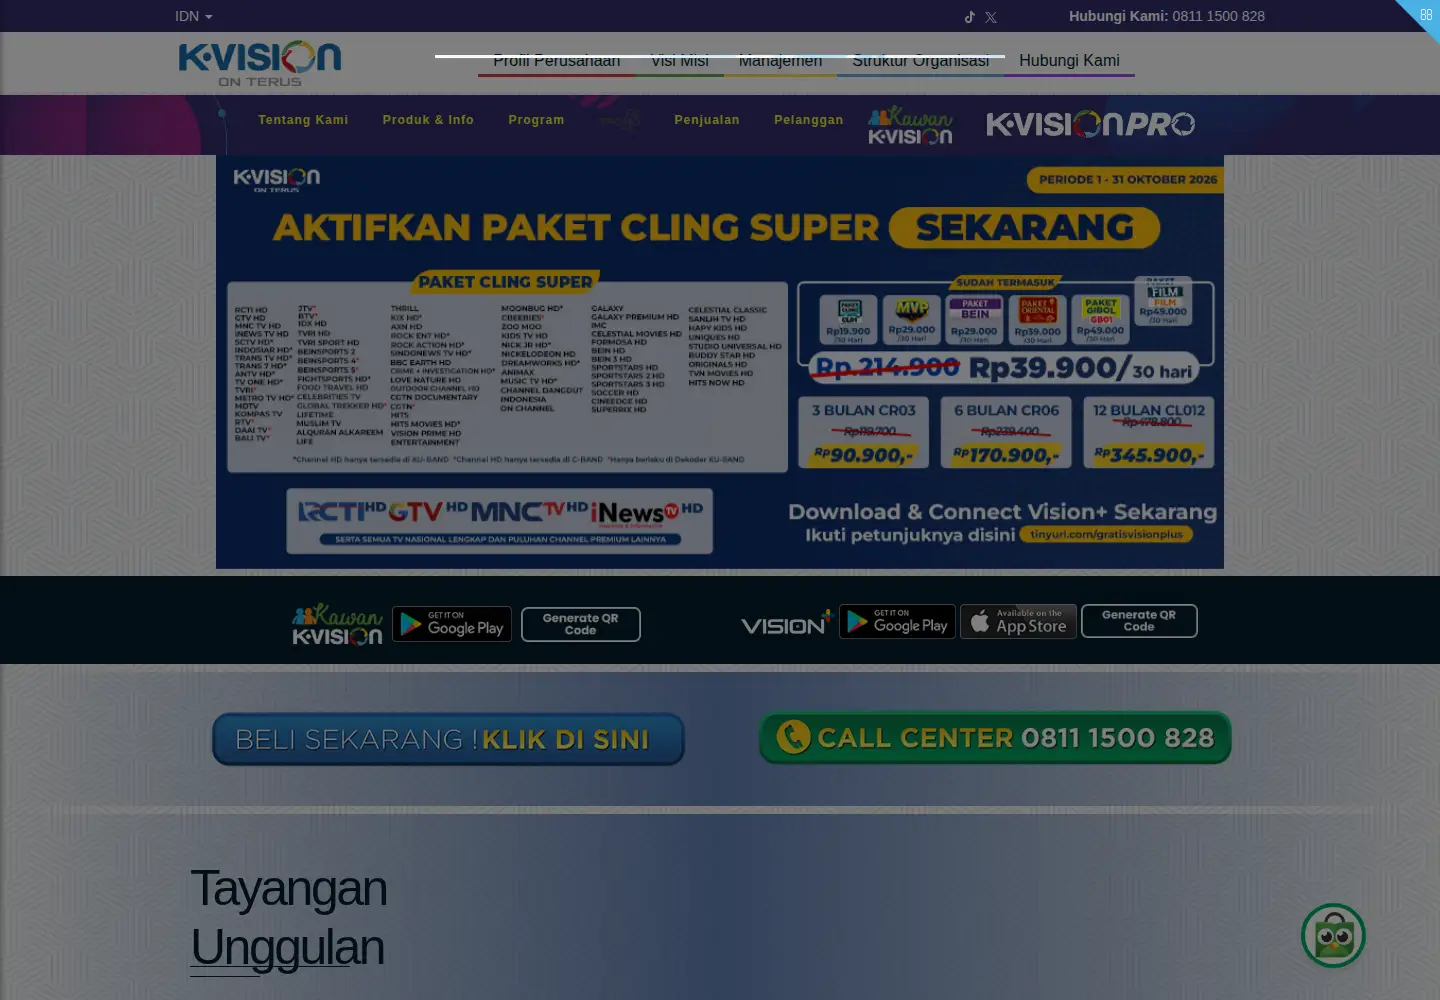
Task: Open Google Play badge beside Kawan K-Vision
Action: tap(452, 624)
